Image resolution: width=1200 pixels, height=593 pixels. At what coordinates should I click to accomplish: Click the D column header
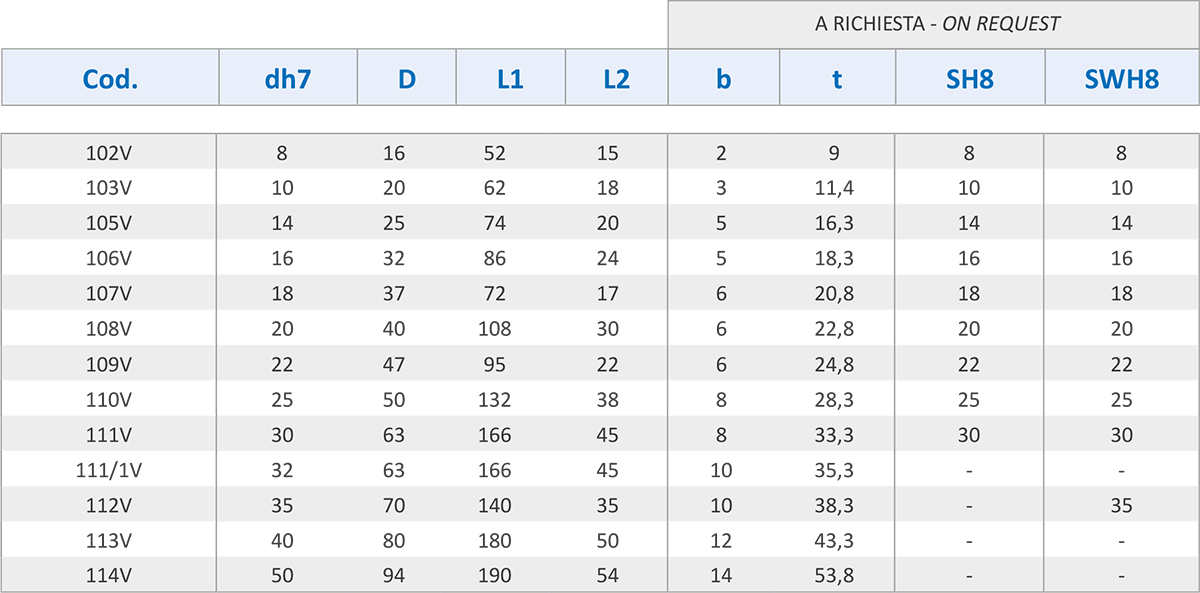(407, 78)
